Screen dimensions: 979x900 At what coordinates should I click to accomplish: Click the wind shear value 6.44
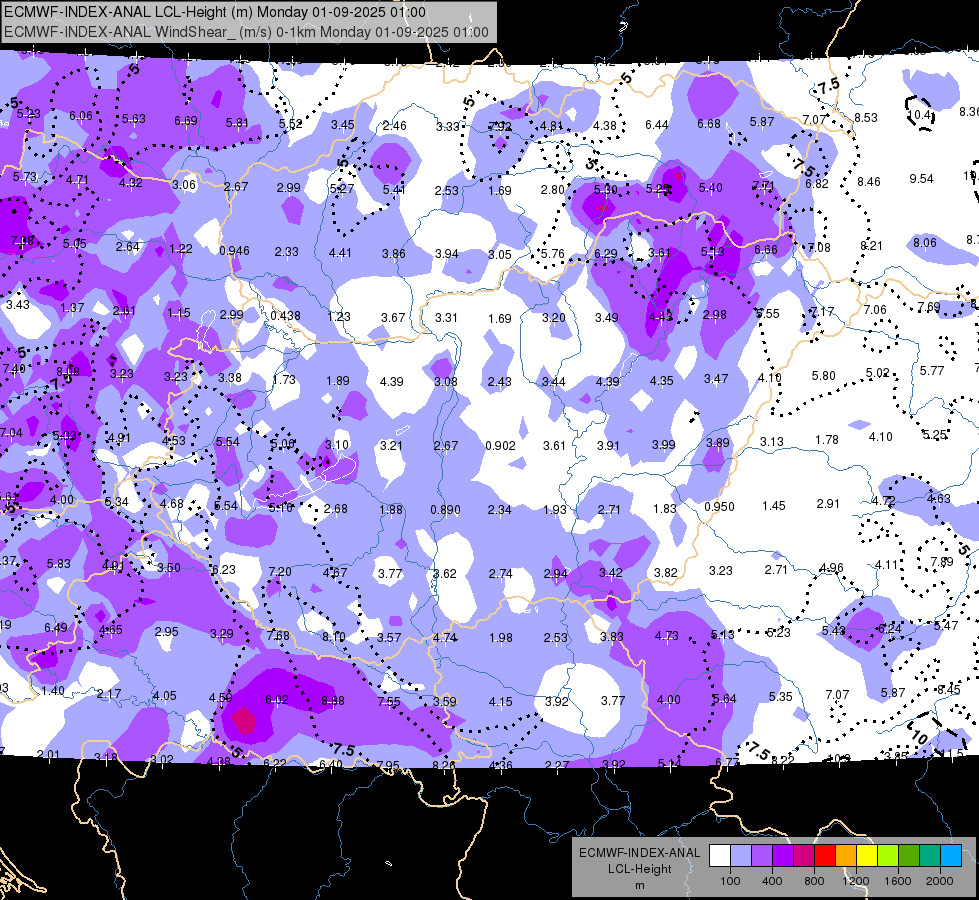tap(657, 125)
